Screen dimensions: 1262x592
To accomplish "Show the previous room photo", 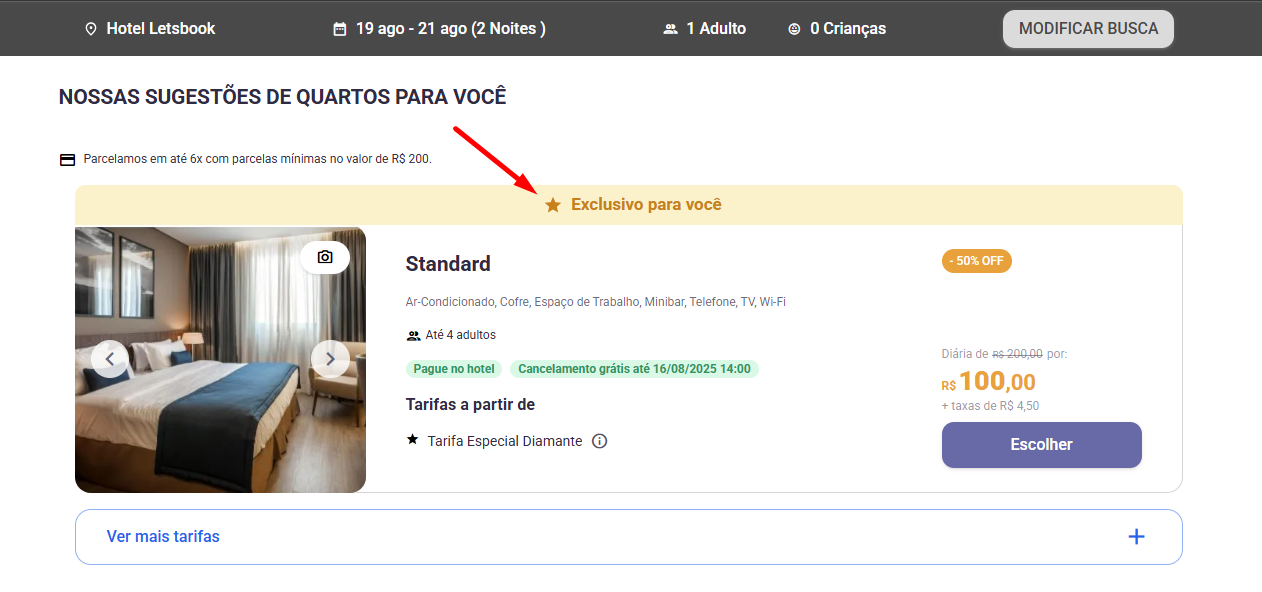I will (x=110, y=359).
